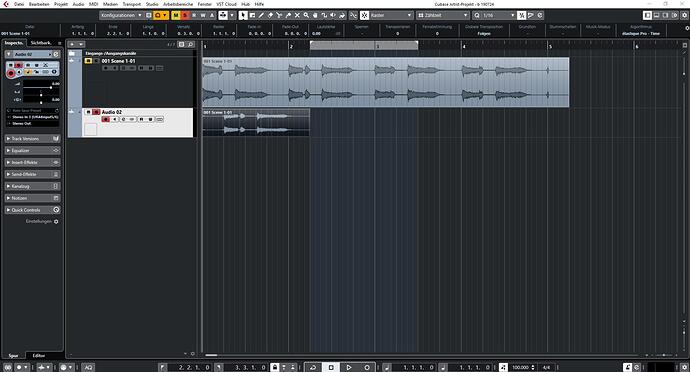The height and width of the screenshot is (372, 690).
Task: Adjust the inspector pan slider
Action: 41,95
